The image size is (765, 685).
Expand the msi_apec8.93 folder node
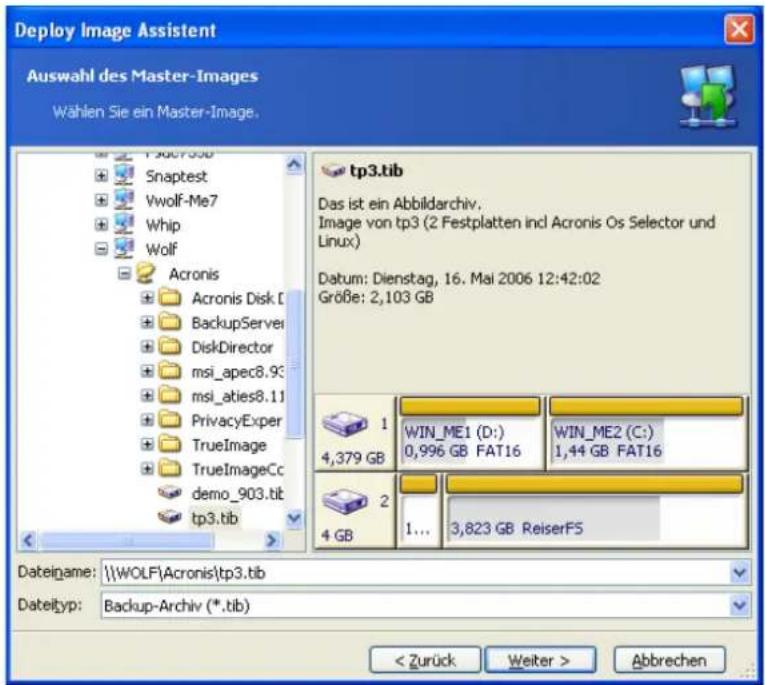[x=147, y=371]
